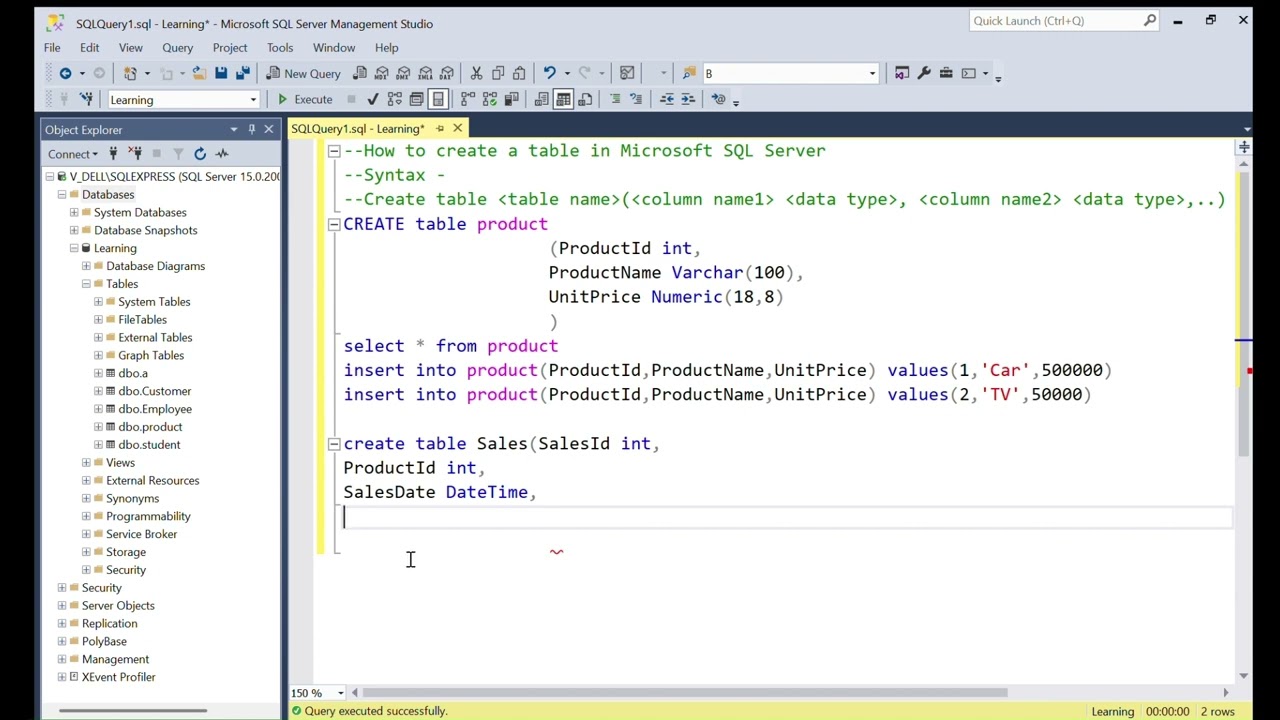Click the Save All icon
The height and width of the screenshot is (720, 1280).
242,73
